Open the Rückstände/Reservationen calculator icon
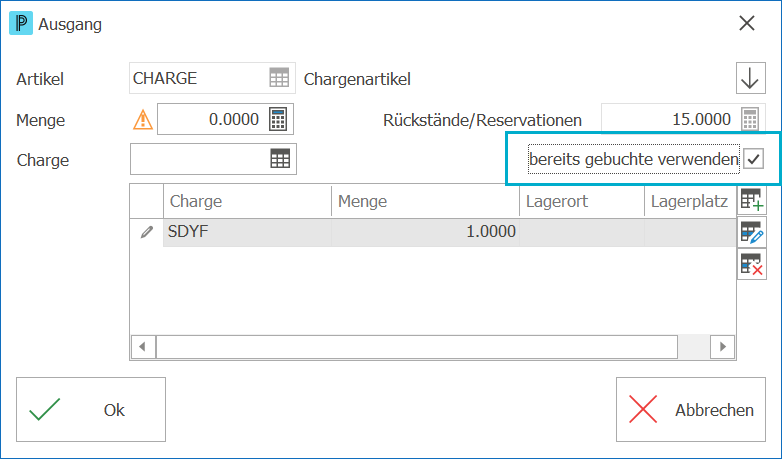 [x=750, y=119]
